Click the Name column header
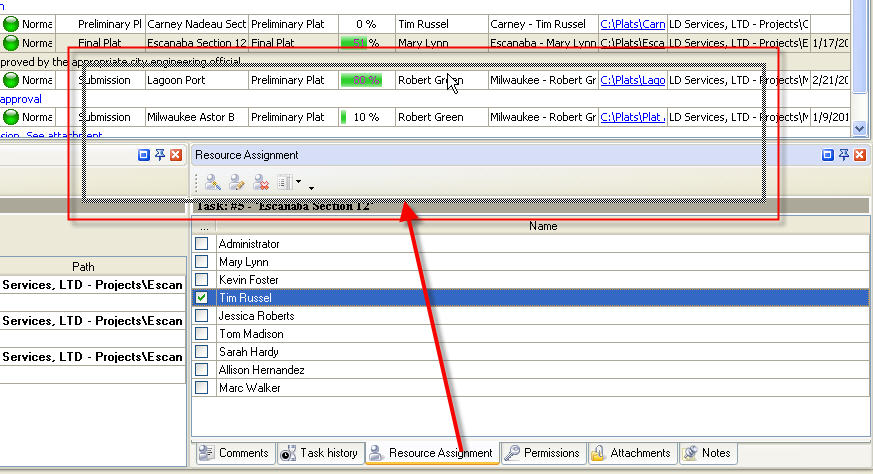 click(543, 226)
